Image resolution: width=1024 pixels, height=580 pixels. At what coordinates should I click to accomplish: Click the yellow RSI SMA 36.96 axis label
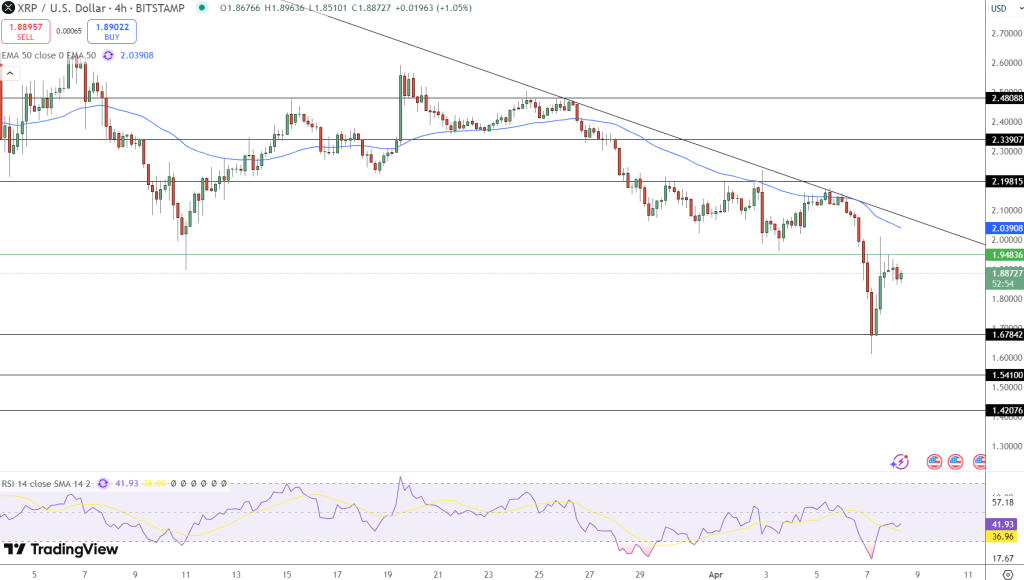pyautogui.click(x=1002, y=537)
